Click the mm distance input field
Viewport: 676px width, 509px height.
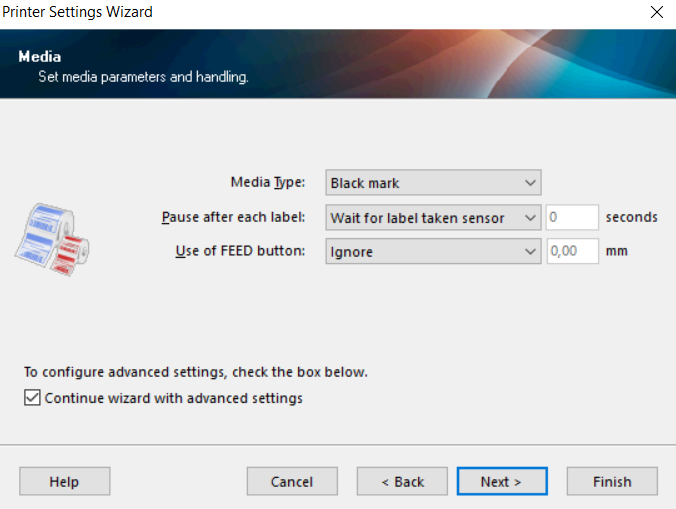click(x=572, y=252)
